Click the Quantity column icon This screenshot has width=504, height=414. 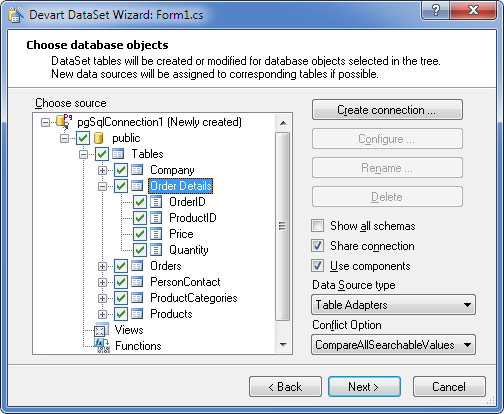pyautogui.click(x=156, y=250)
